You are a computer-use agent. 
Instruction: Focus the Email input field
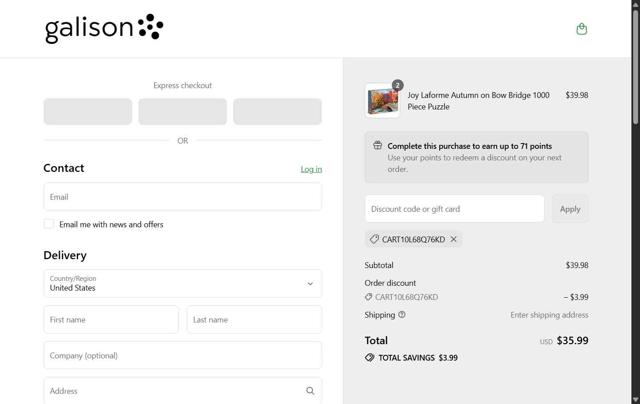tap(183, 197)
